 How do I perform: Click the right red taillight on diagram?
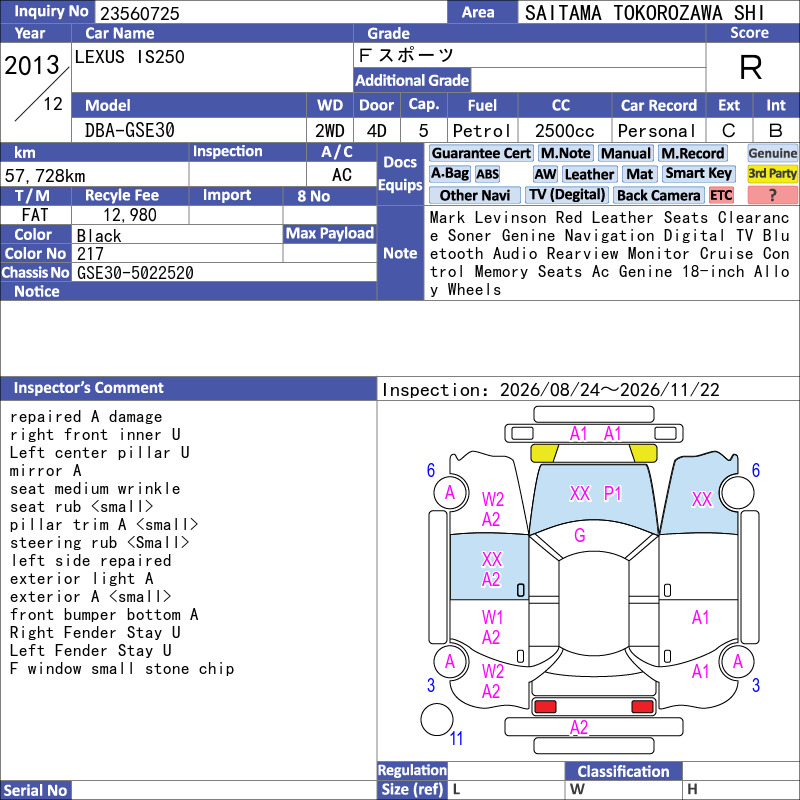point(642,706)
